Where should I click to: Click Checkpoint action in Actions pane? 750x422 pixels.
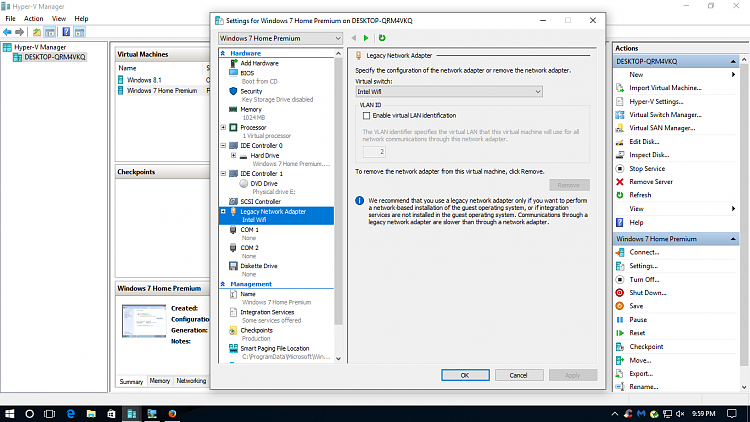click(x=646, y=346)
